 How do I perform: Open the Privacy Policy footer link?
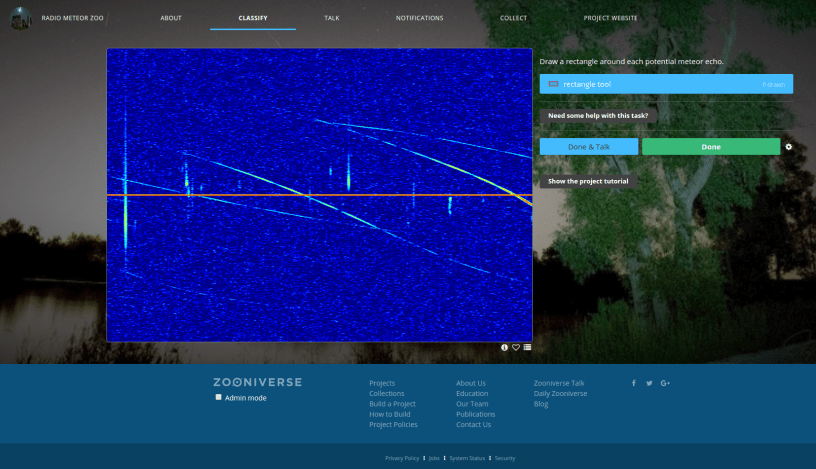click(402, 458)
